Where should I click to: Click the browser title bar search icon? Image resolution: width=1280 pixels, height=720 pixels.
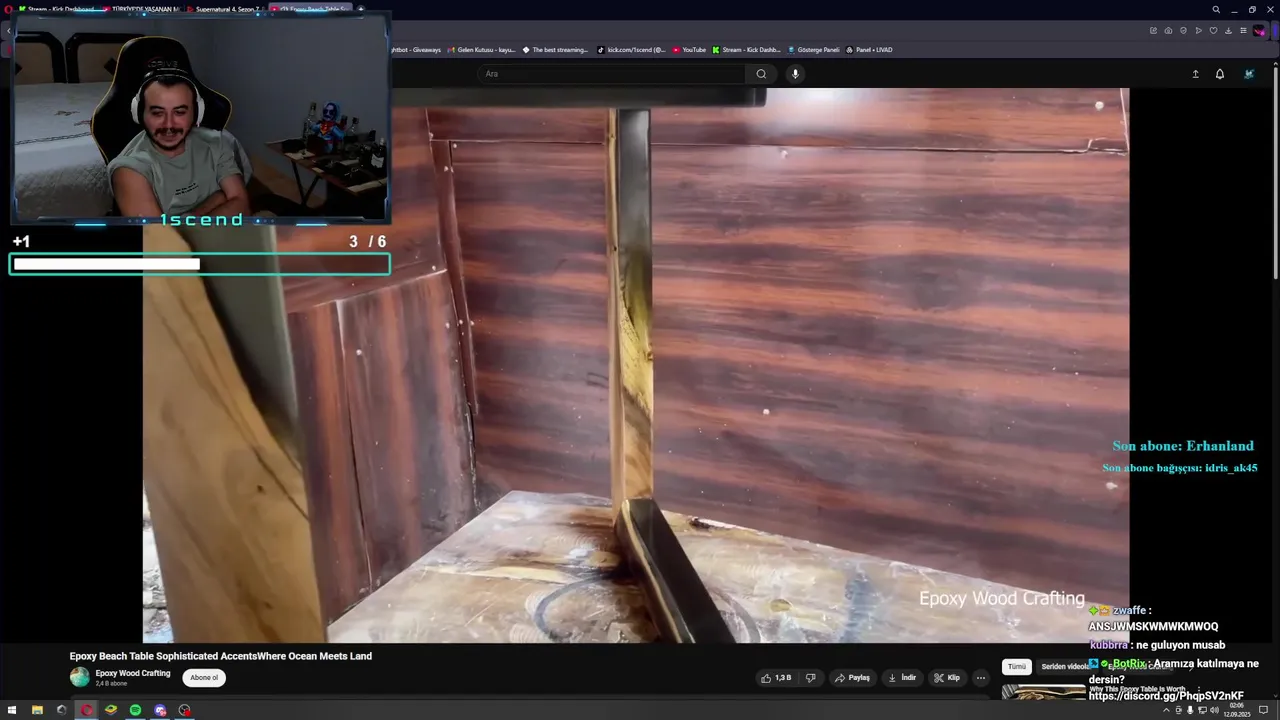point(1216,10)
